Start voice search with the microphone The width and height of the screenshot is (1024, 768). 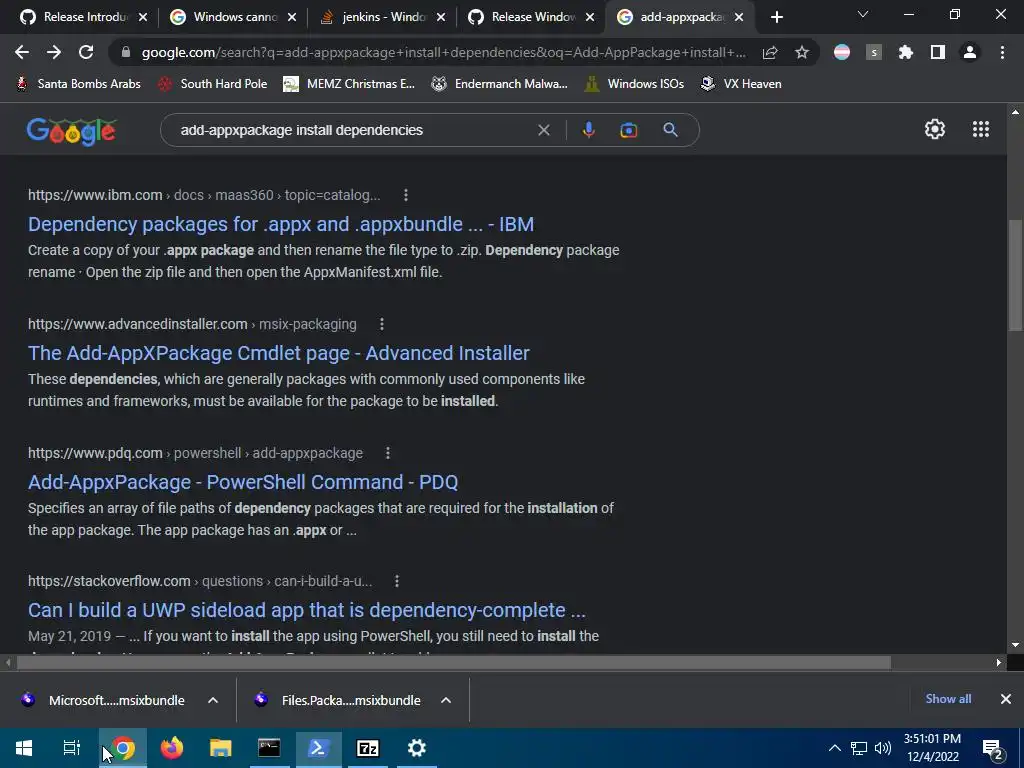588,130
